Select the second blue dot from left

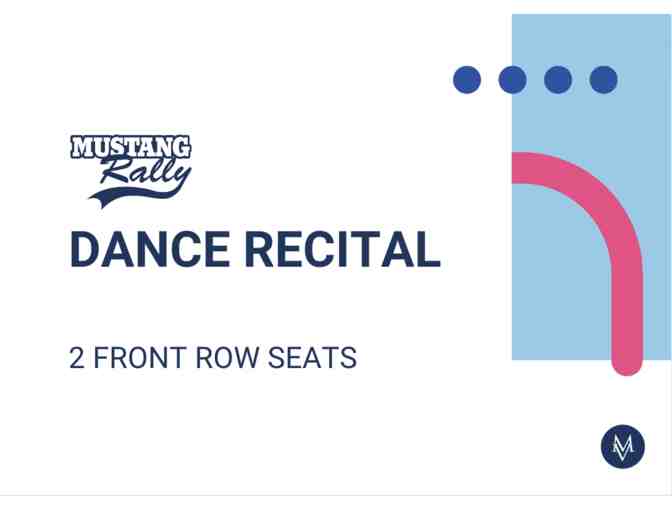point(512,79)
